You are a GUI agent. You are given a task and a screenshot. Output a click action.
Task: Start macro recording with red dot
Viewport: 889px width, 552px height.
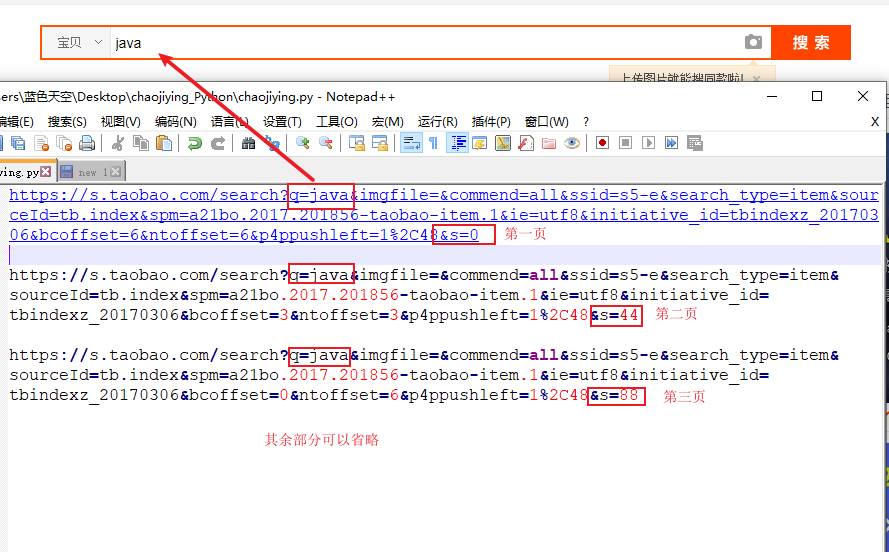point(602,143)
